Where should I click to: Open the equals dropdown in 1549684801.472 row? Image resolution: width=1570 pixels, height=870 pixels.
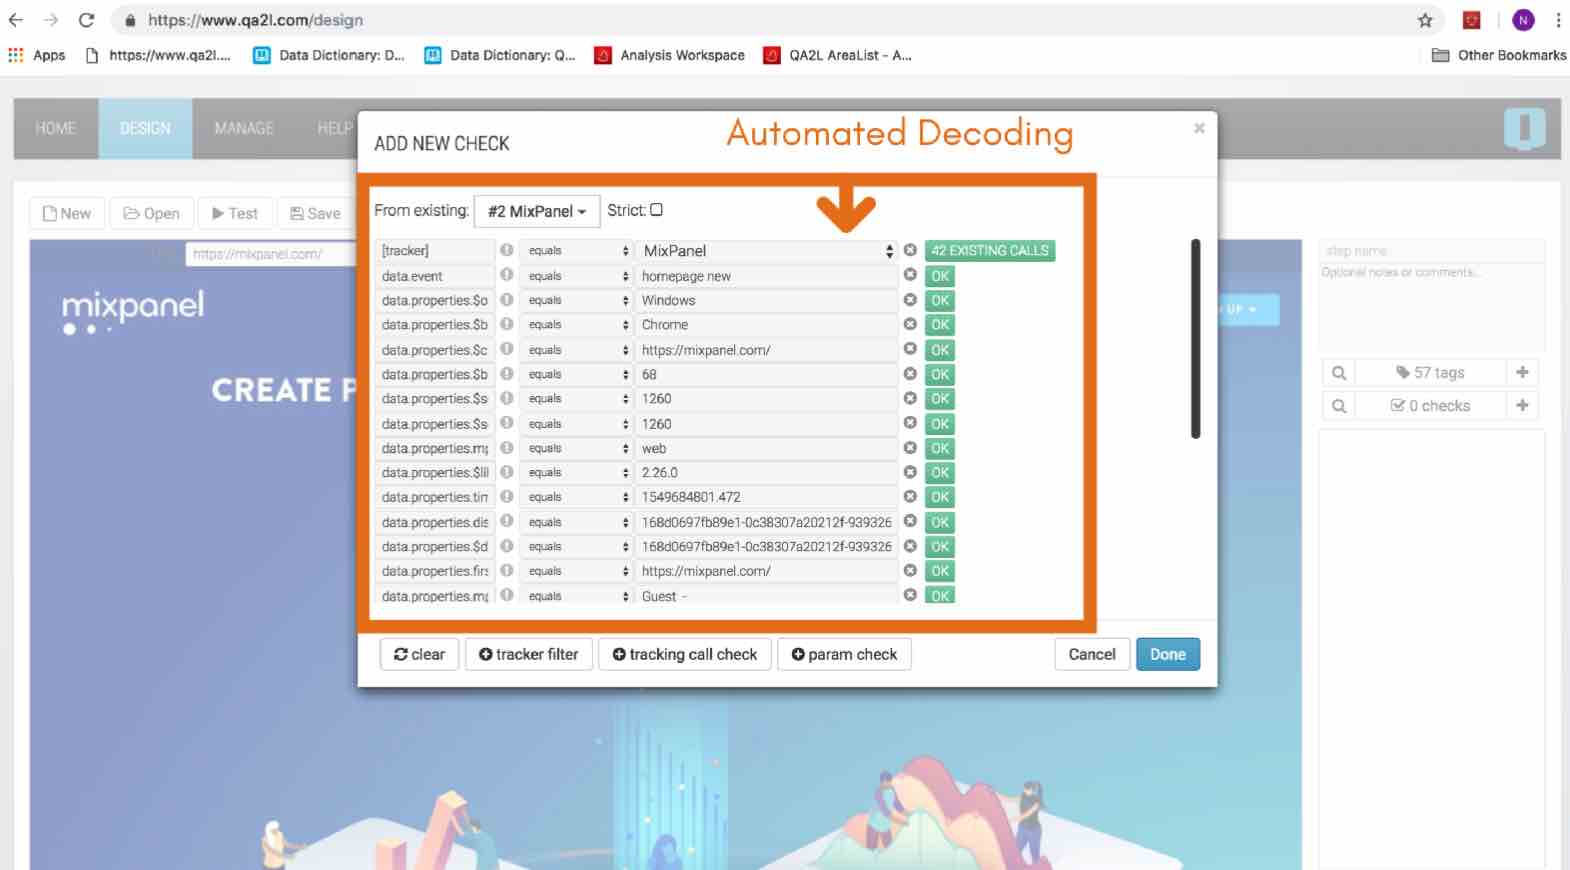tap(575, 497)
